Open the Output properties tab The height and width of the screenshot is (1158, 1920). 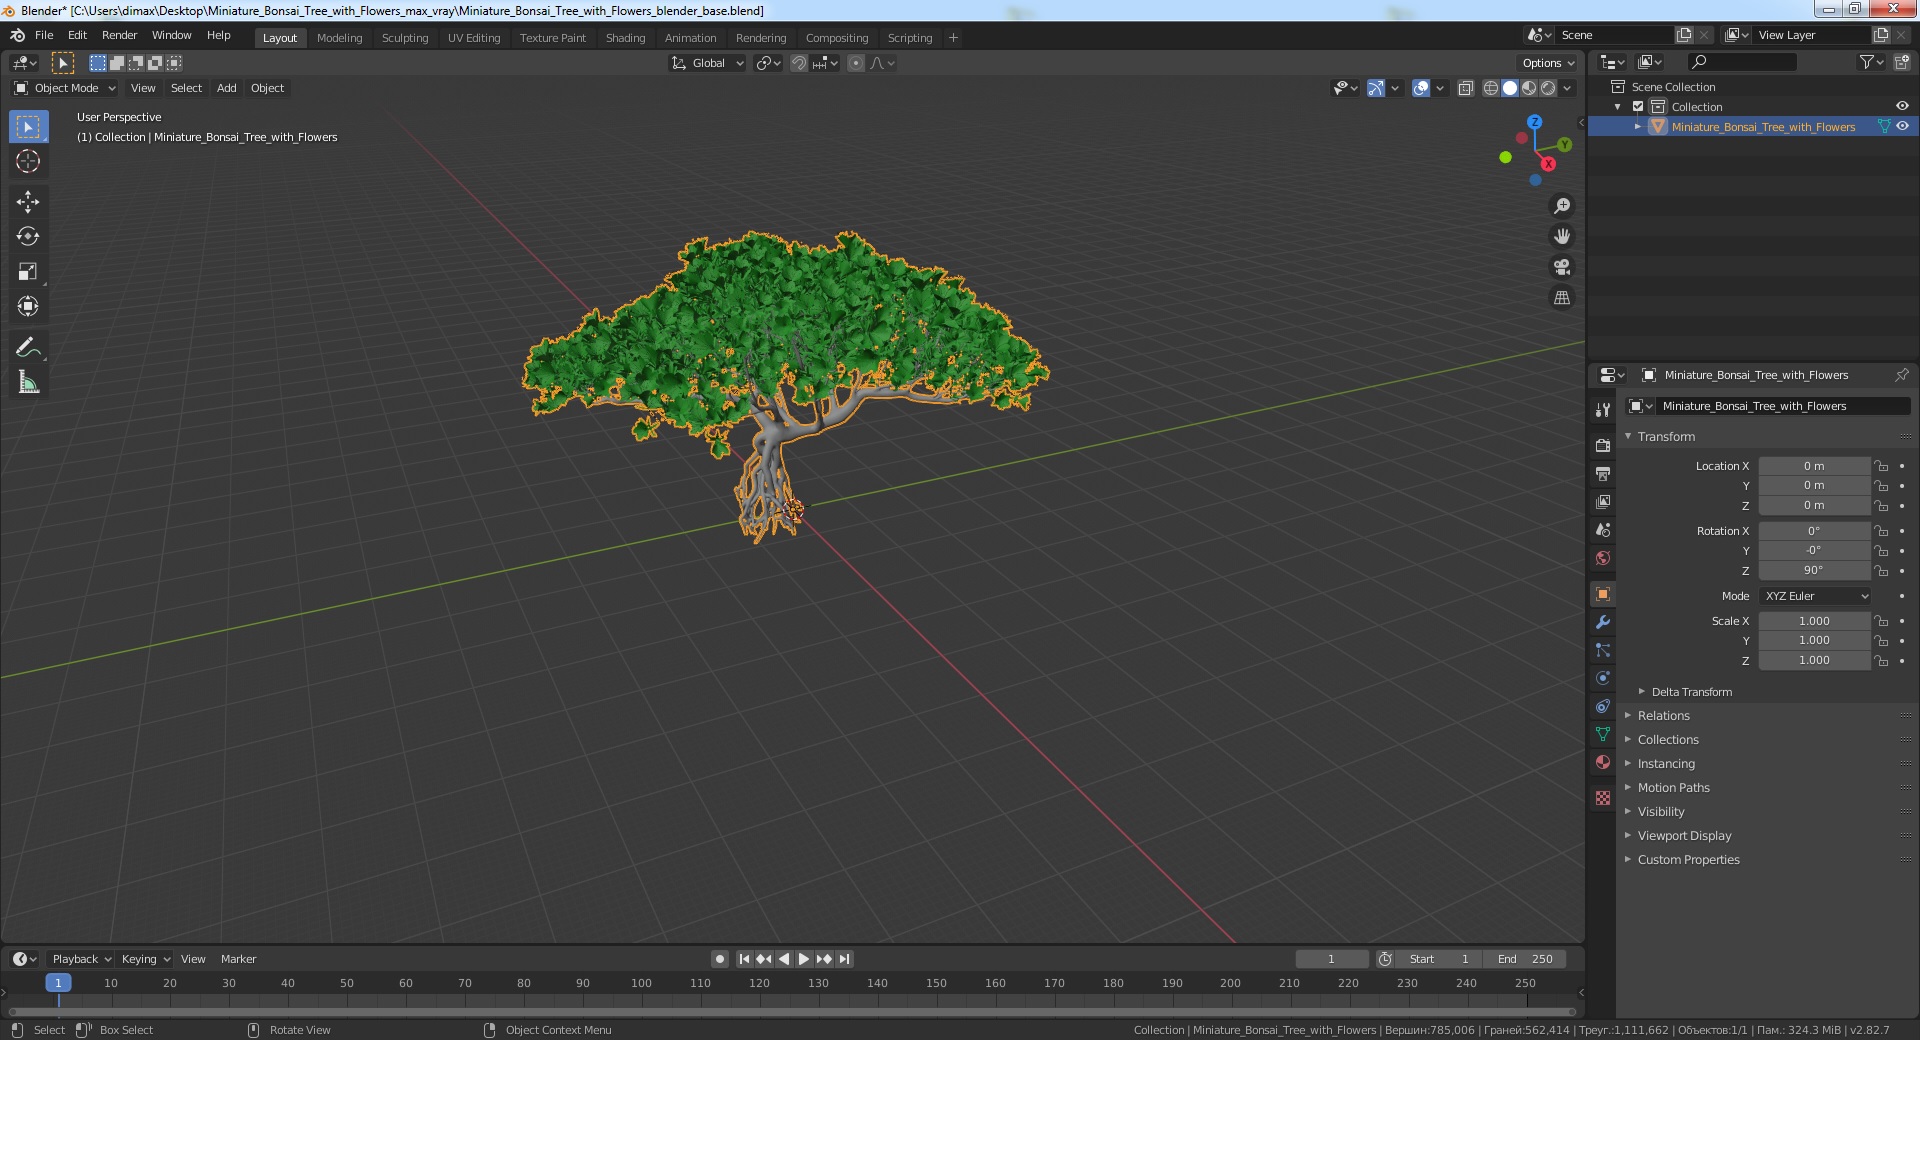point(1603,473)
